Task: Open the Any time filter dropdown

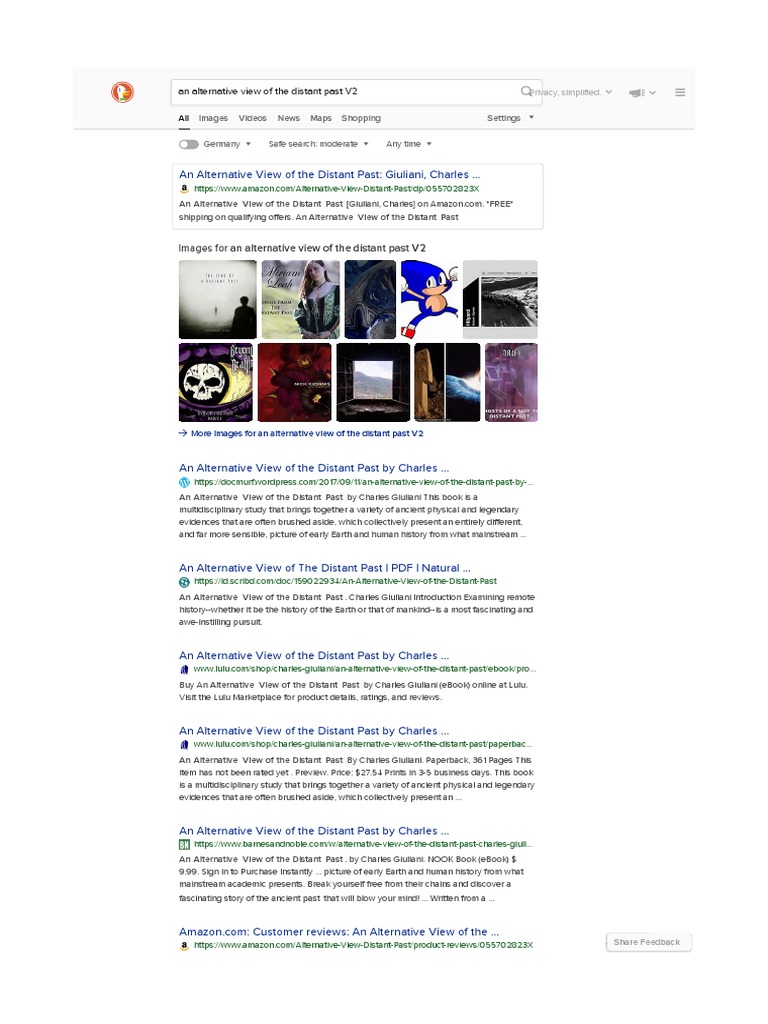Action: 409,144
